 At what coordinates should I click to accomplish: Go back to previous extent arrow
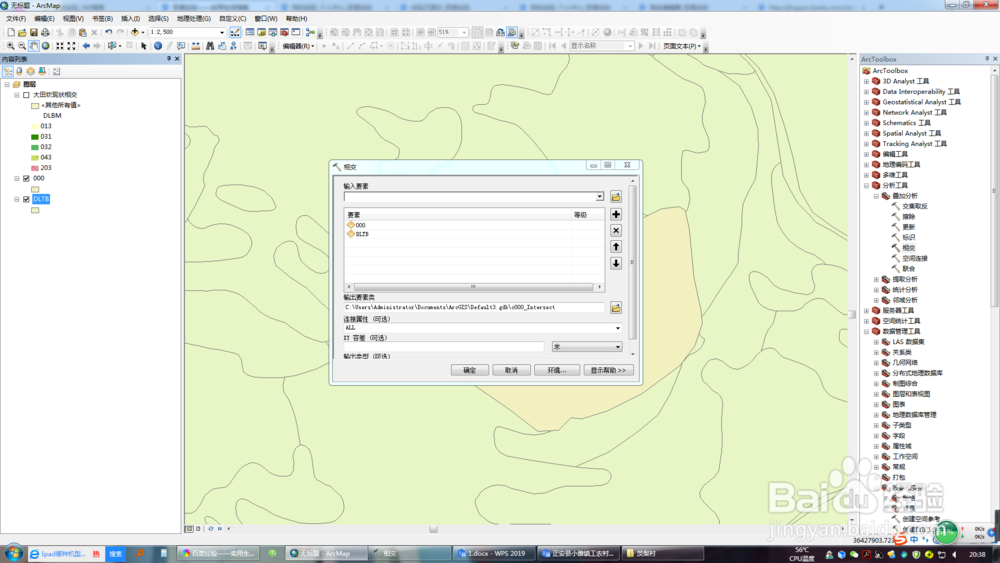pyautogui.click(x=86, y=46)
